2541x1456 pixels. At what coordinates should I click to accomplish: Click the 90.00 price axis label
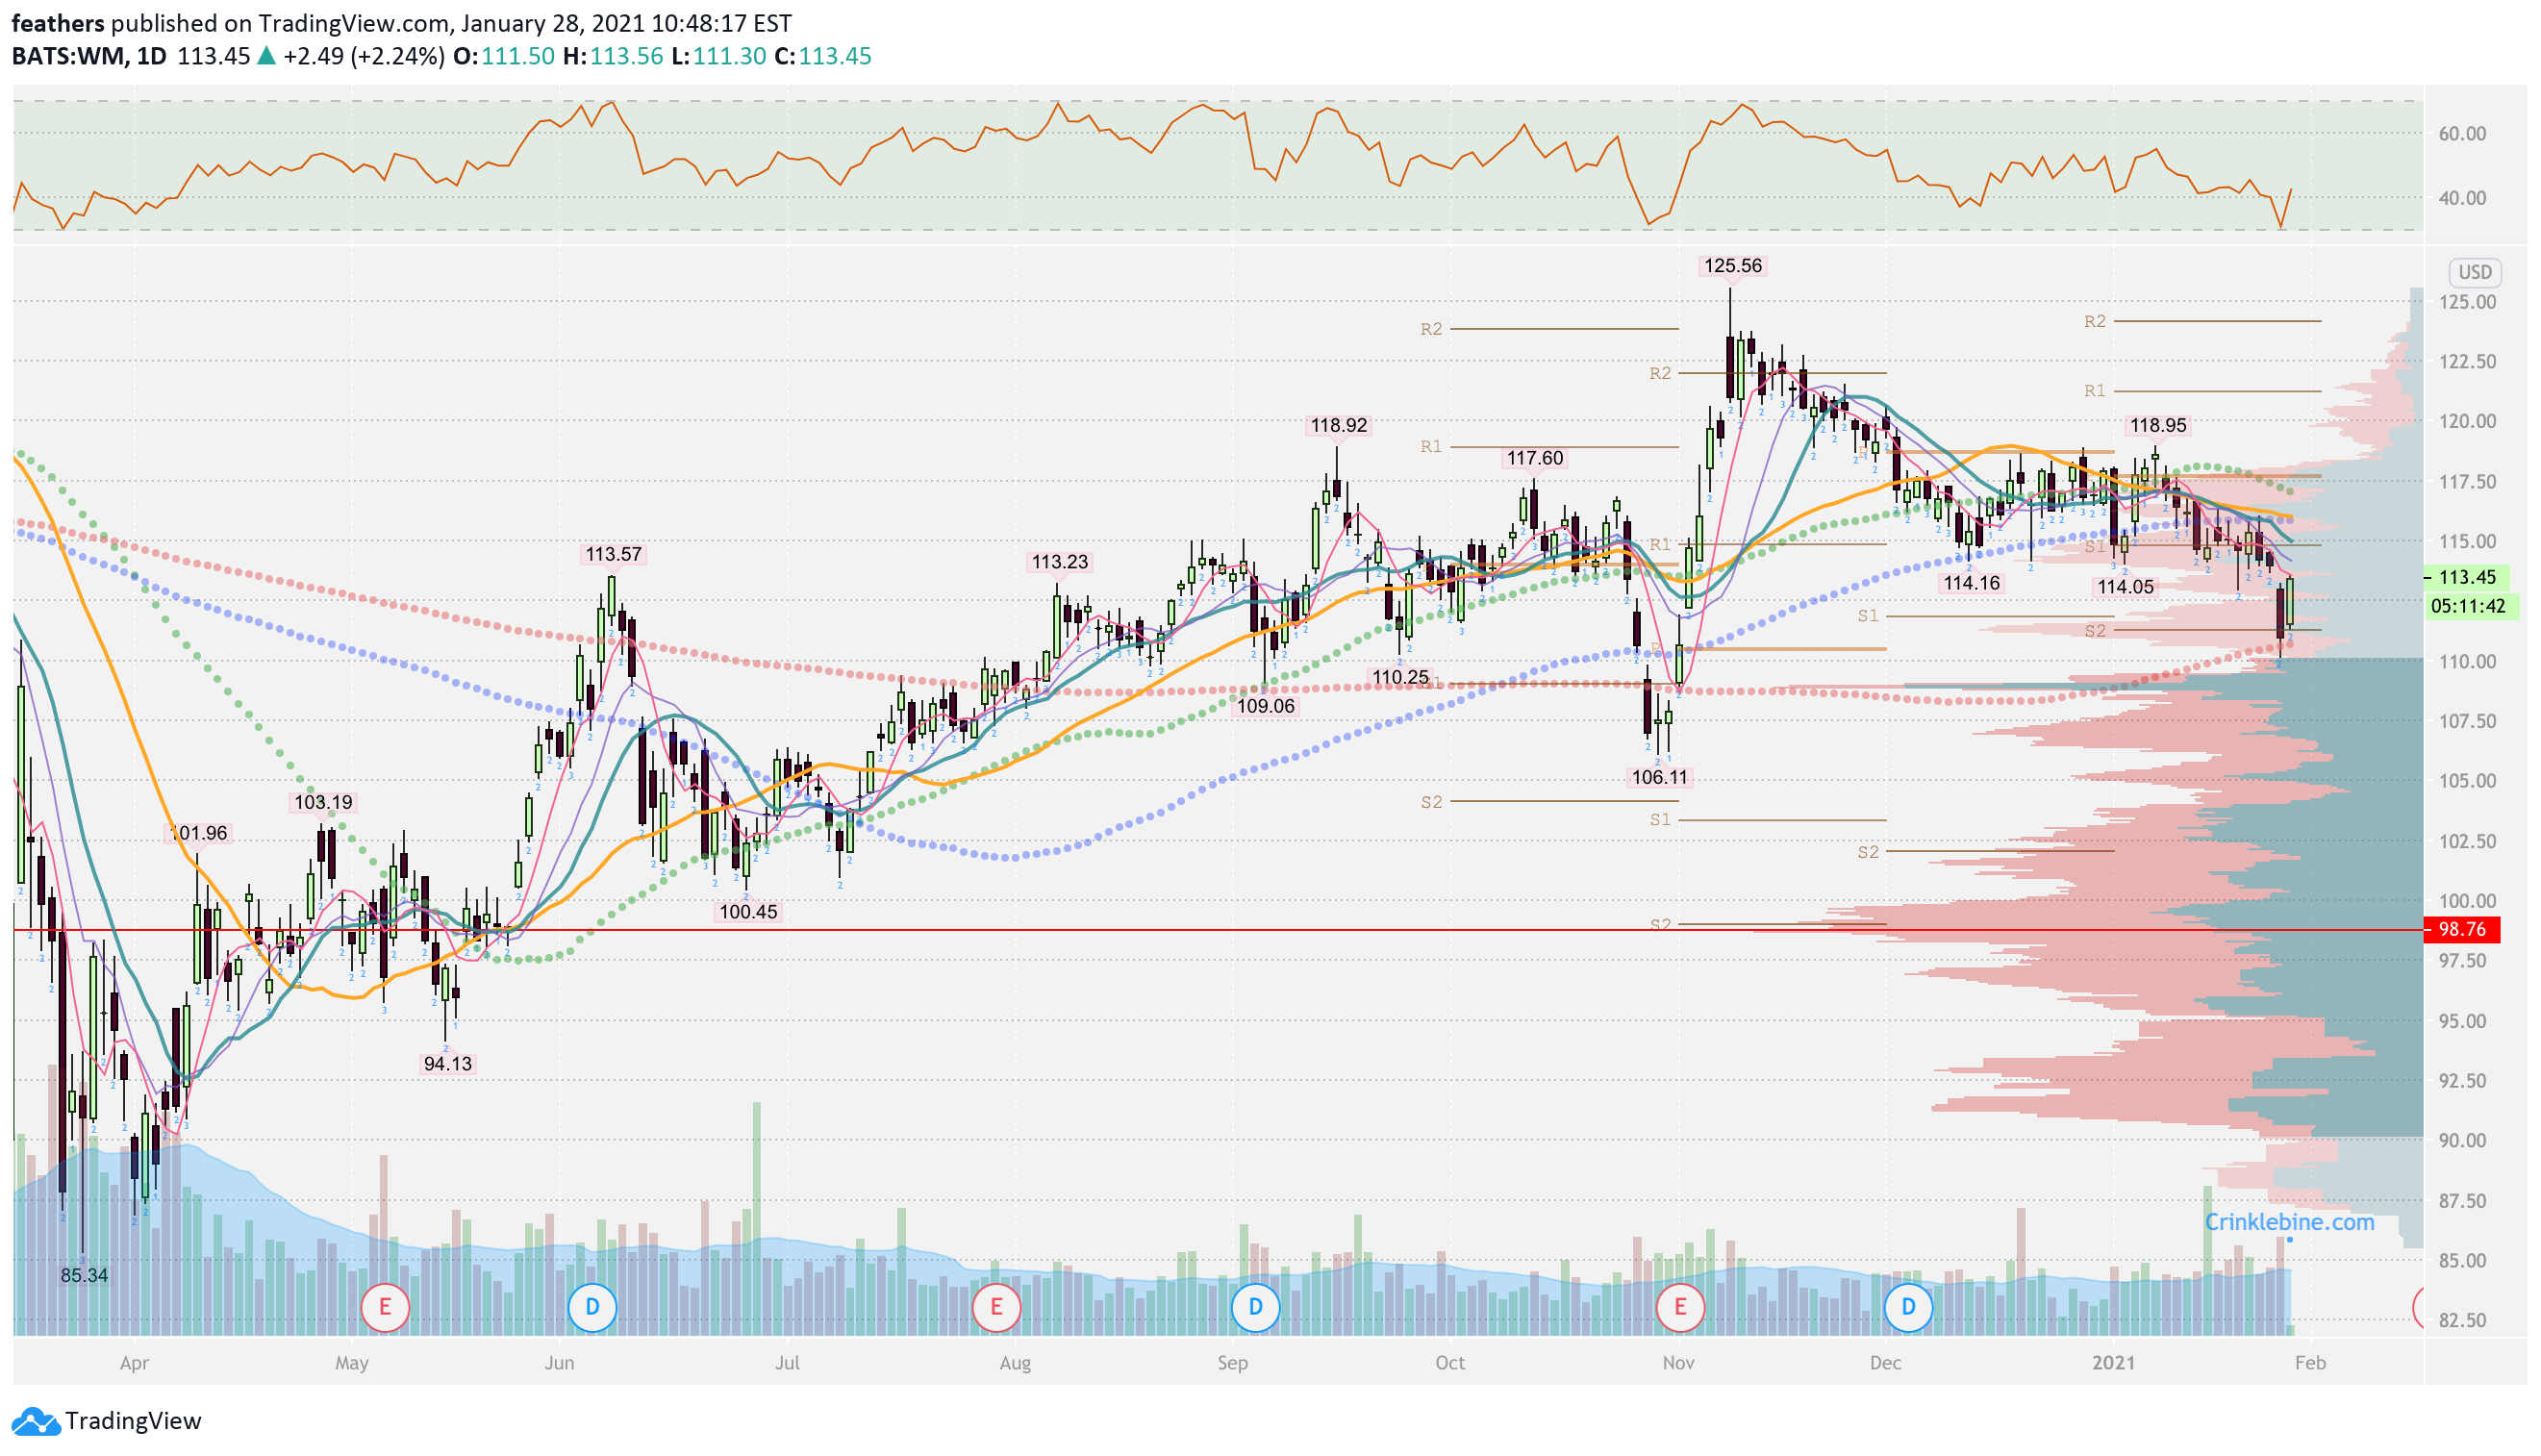click(x=2462, y=1141)
